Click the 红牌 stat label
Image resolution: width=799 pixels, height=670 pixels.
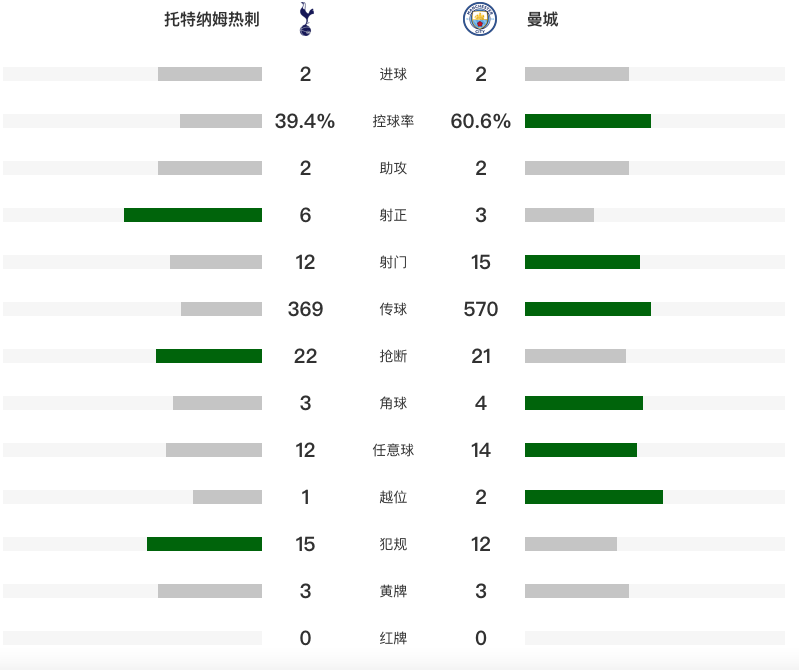393,638
